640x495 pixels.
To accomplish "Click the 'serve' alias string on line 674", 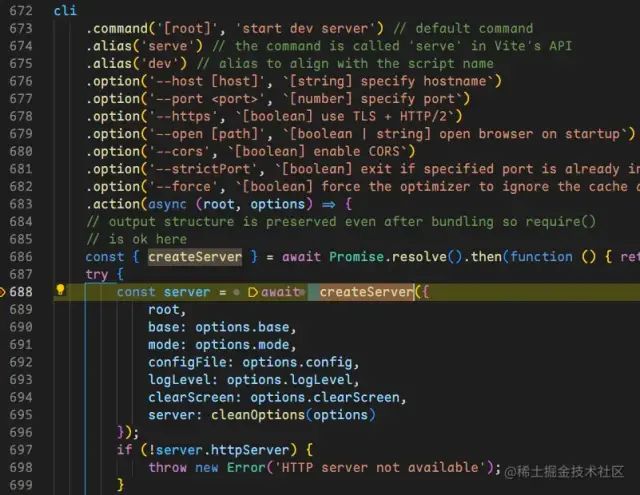I will click(167, 46).
